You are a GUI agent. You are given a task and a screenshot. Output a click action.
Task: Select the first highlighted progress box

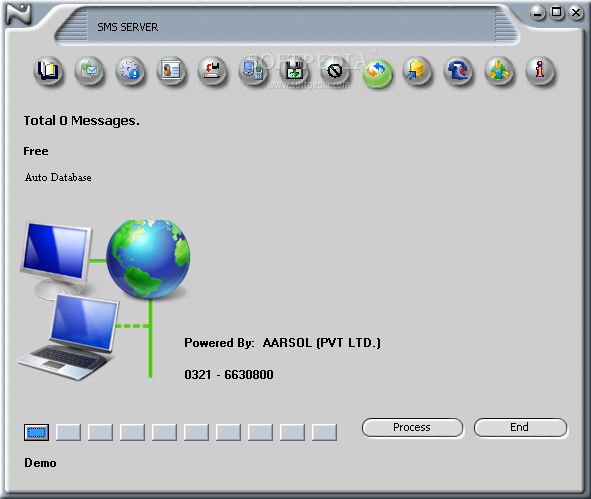[36, 432]
